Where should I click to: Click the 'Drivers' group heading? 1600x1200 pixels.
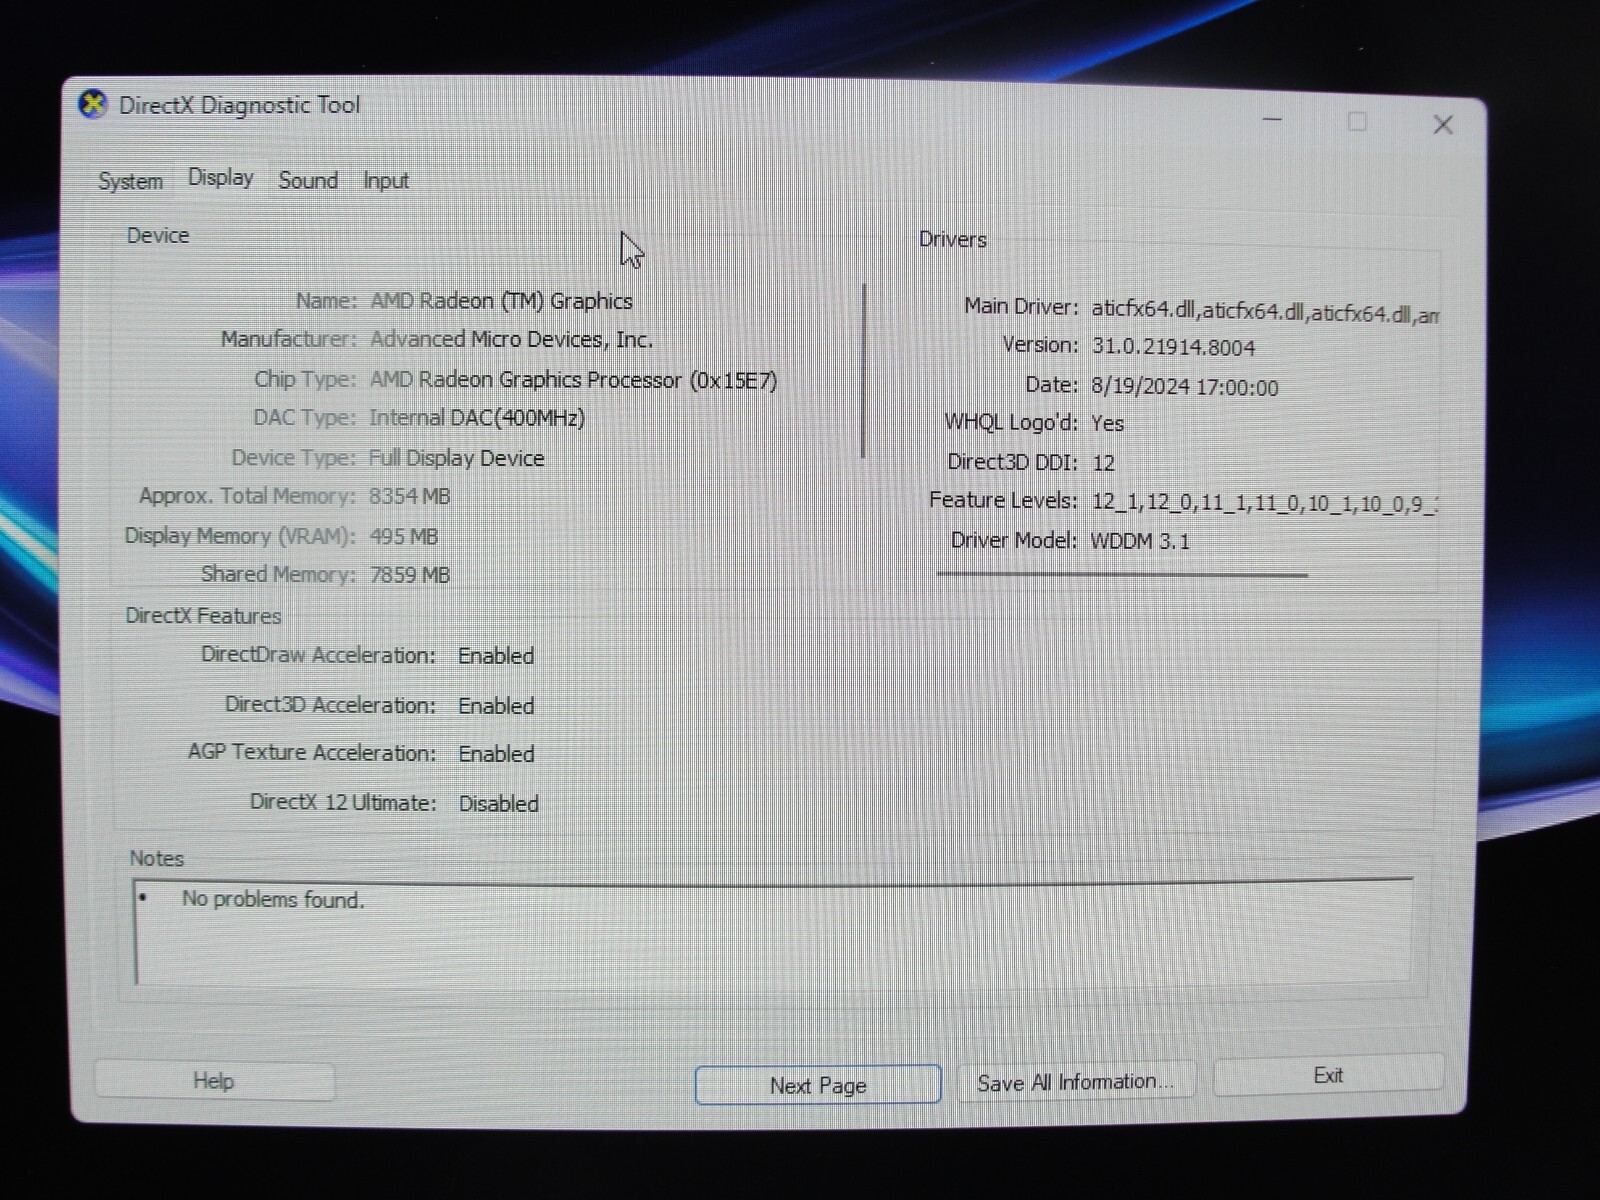pyautogui.click(x=952, y=239)
